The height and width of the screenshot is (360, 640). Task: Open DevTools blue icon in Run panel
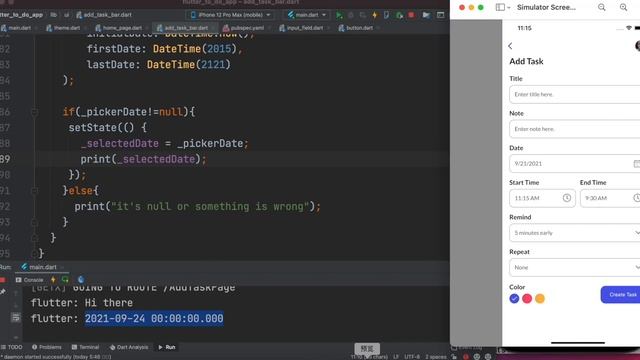pyautogui.click(x=81, y=280)
